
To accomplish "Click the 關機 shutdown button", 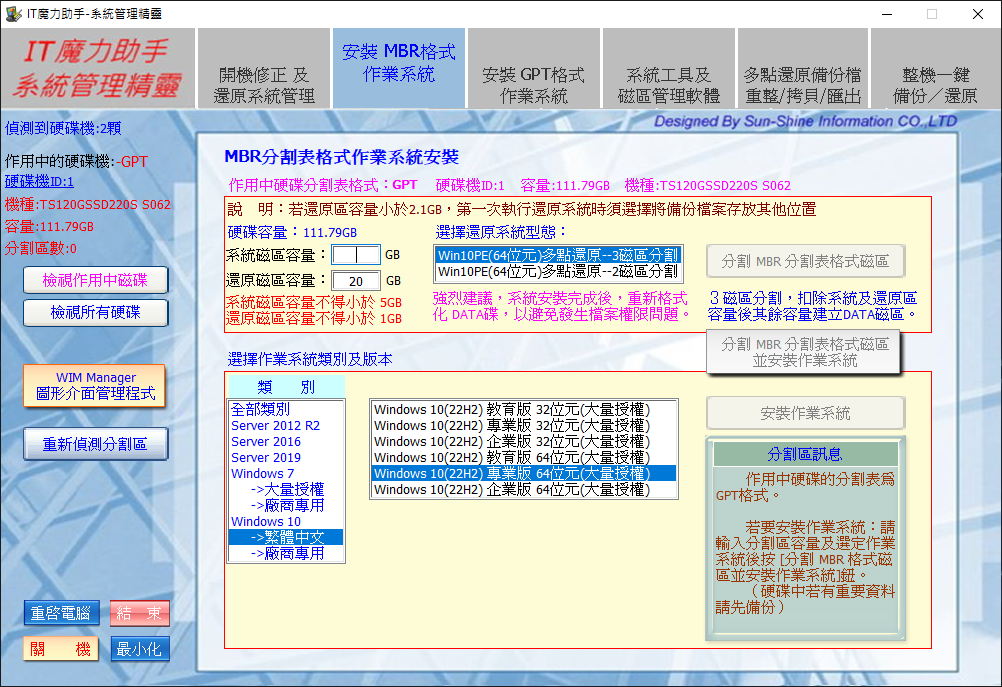I will tap(61, 649).
